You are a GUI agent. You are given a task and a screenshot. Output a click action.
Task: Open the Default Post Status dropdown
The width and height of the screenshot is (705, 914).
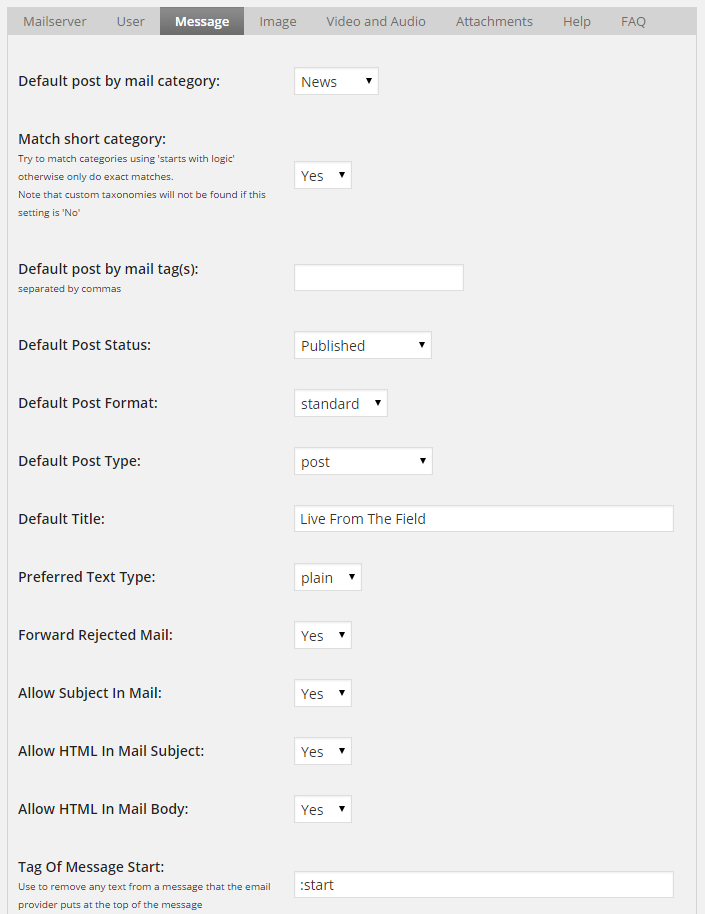(x=362, y=346)
